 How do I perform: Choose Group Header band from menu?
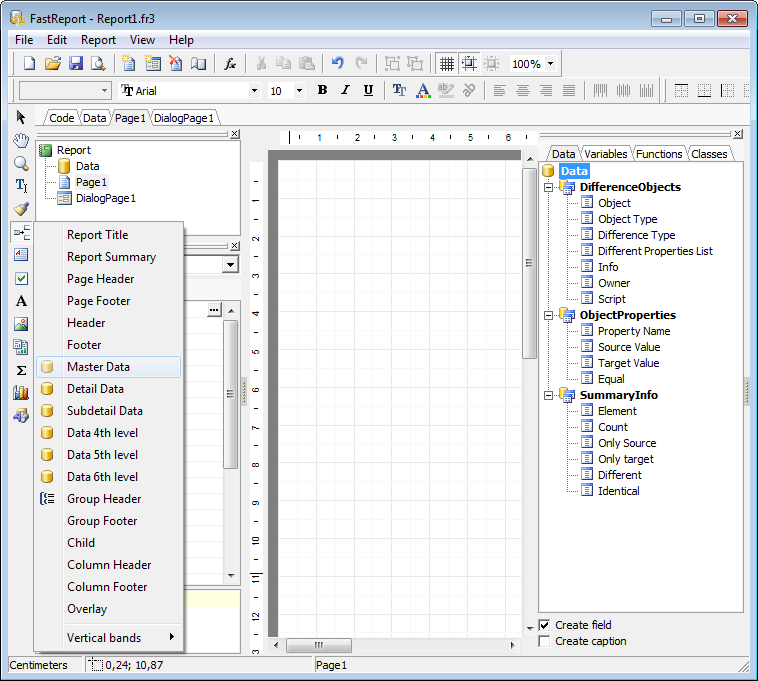click(108, 499)
